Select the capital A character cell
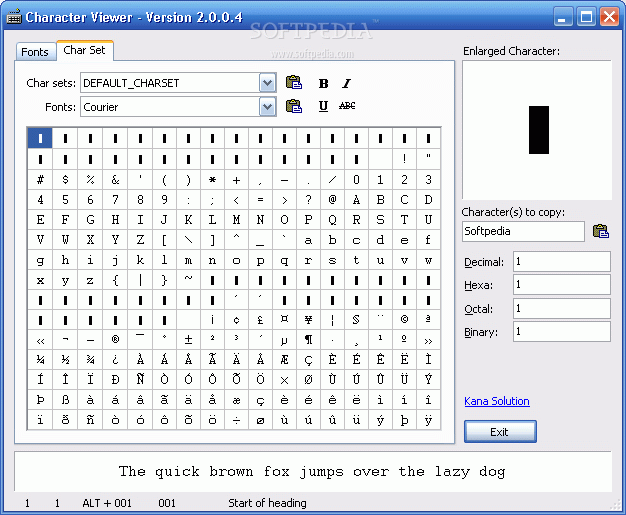This screenshot has height=515, width=626. point(356,199)
